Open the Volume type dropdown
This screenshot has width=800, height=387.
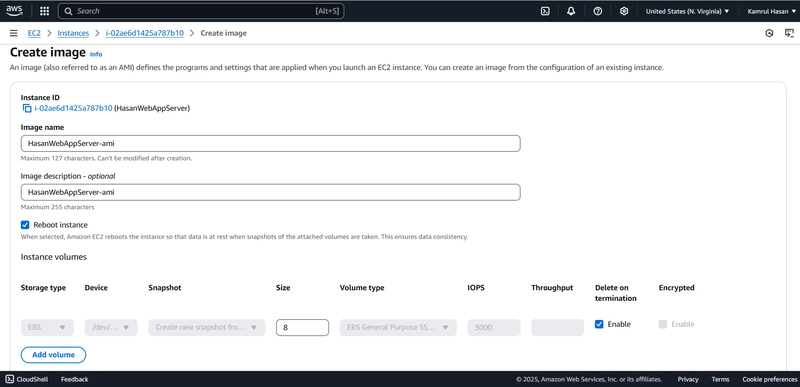[x=398, y=327]
